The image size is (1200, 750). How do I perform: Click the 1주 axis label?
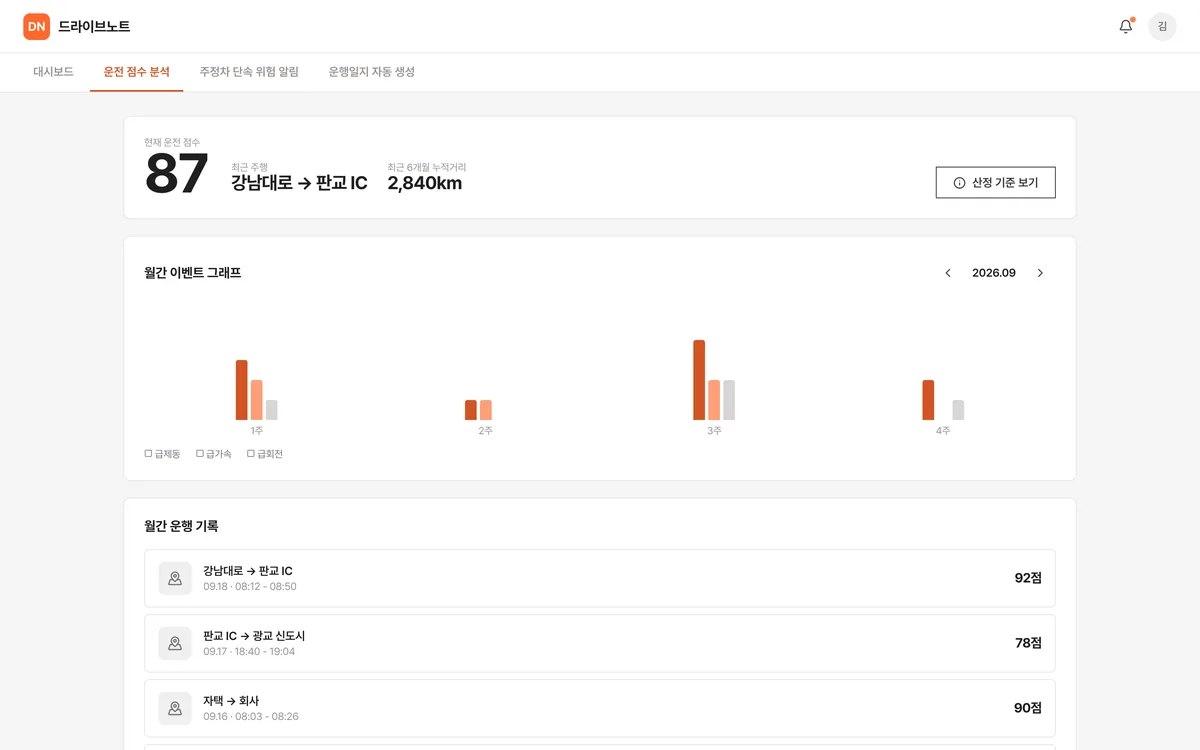click(x=257, y=431)
